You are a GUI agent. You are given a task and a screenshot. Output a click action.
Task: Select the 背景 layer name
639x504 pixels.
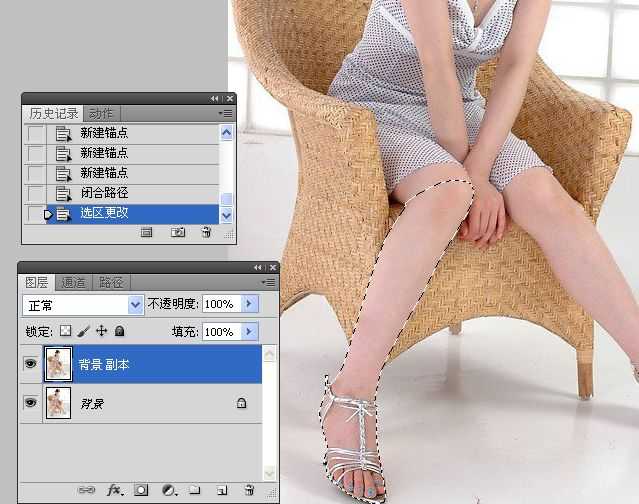[x=92, y=404]
